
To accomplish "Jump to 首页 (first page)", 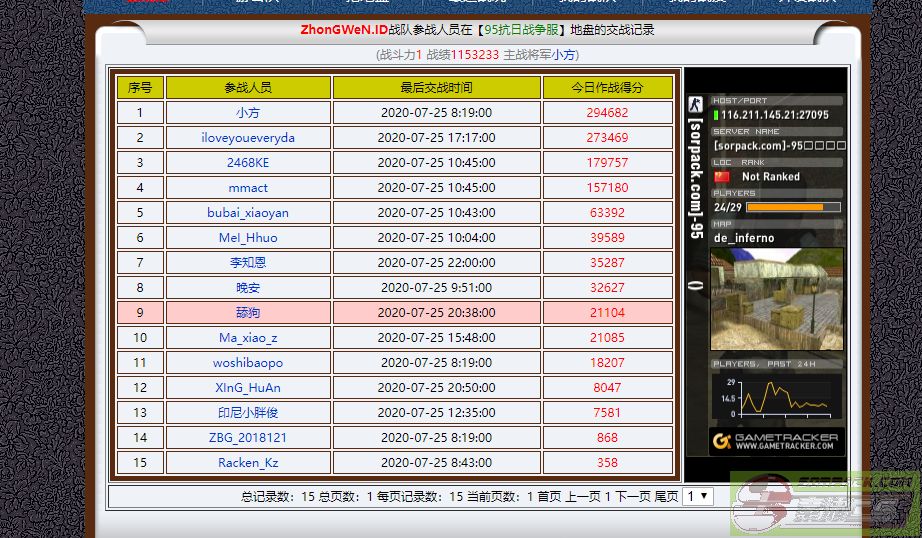I will point(549,496).
